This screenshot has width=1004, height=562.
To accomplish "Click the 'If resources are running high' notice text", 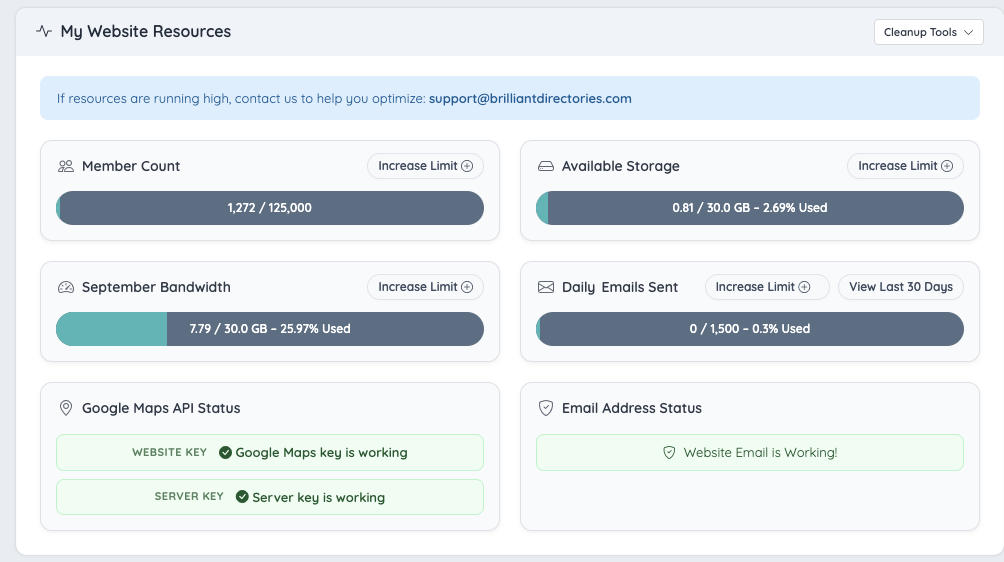I will coord(241,99).
